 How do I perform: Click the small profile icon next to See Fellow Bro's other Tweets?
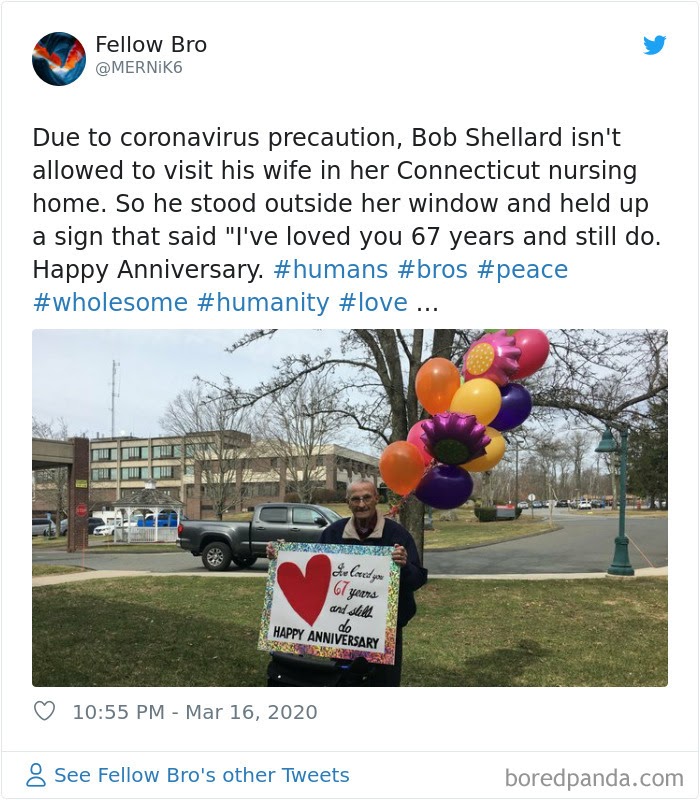click(37, 774)
